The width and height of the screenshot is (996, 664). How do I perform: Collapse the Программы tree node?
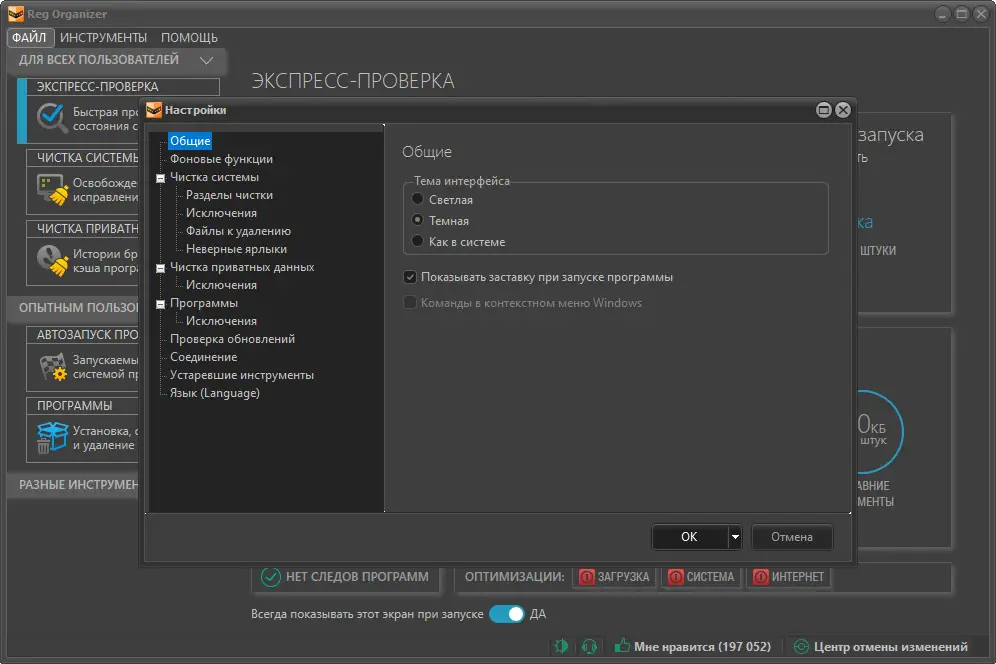coord(161,304)
